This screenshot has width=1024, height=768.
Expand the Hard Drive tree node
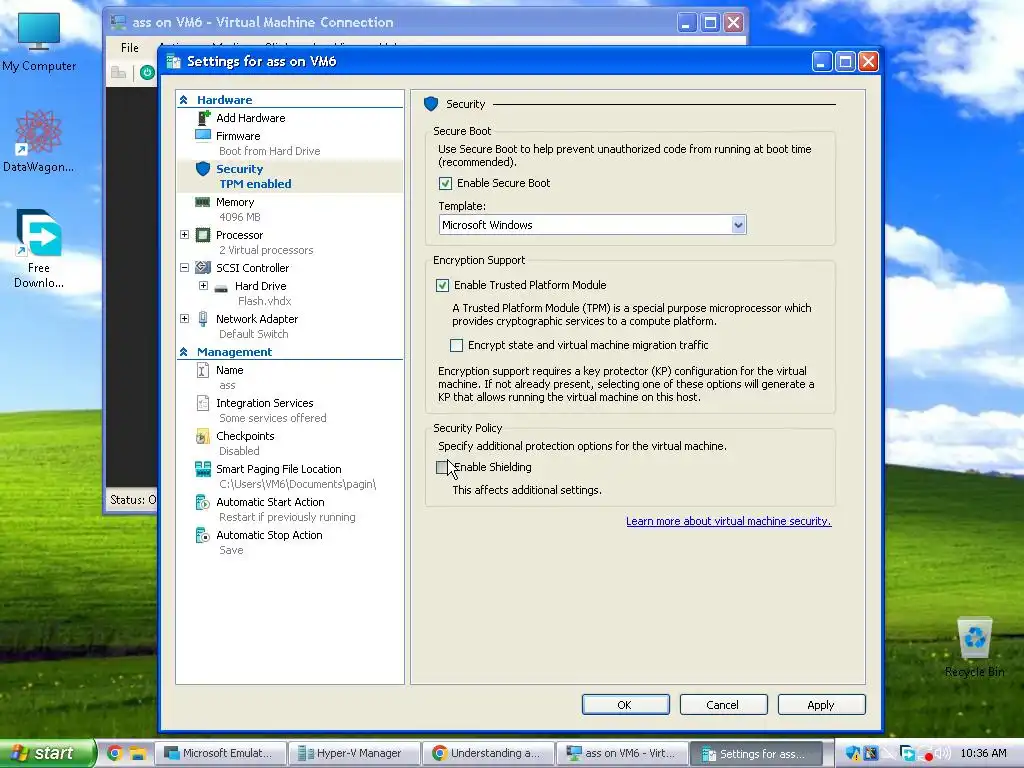pos(203,285)
